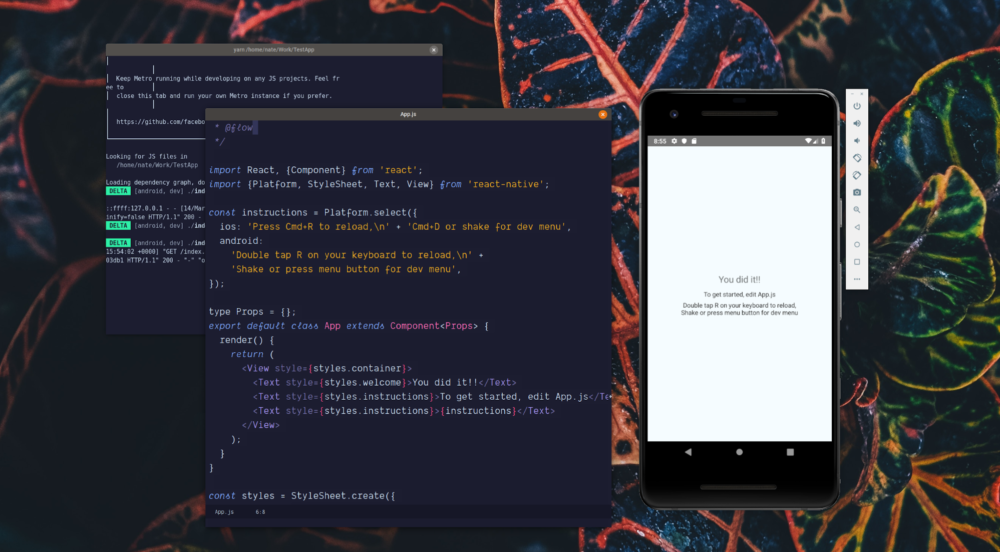Rotate emulator right with lower rotate icon
This screenshot has width=1000, height=552.
[857, 175]
